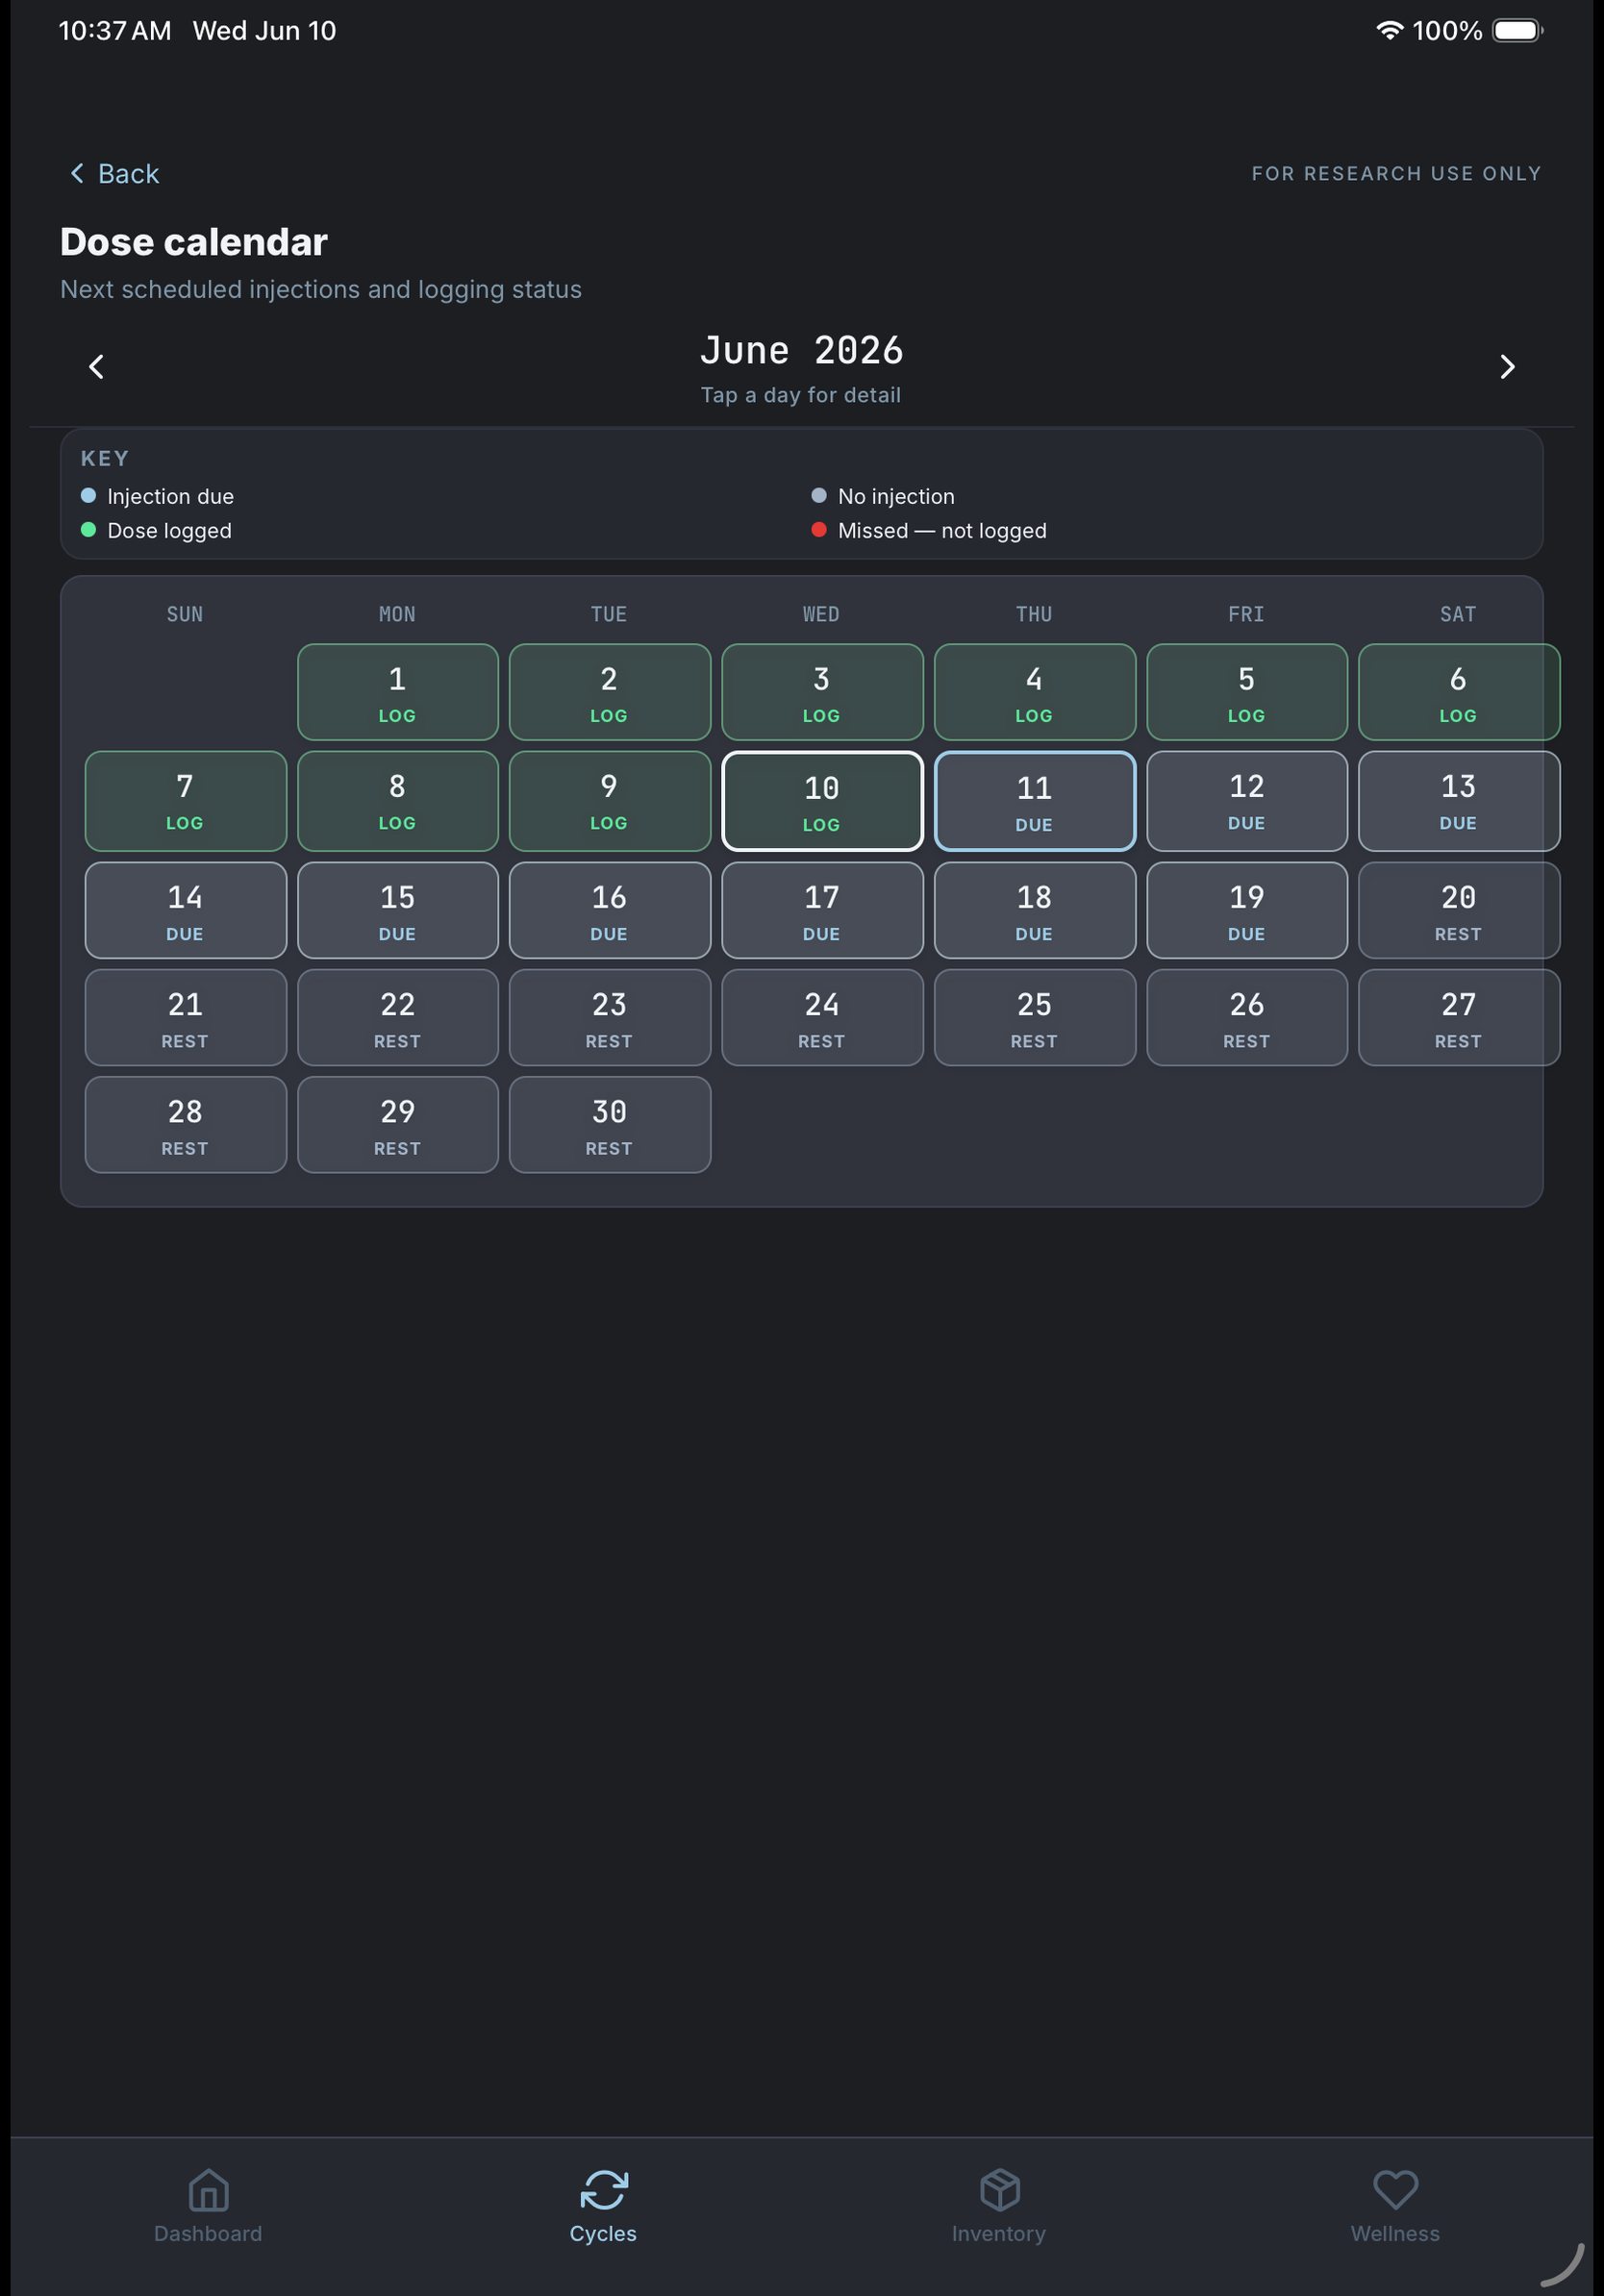Choose day 16 marked DUE
The image size is (1604, 2296).
tap(610, 910)
